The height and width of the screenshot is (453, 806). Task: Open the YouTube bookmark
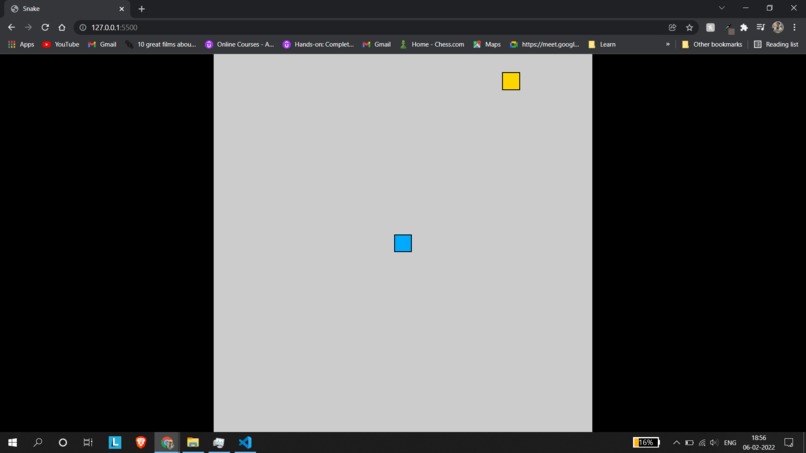[61, 44]
